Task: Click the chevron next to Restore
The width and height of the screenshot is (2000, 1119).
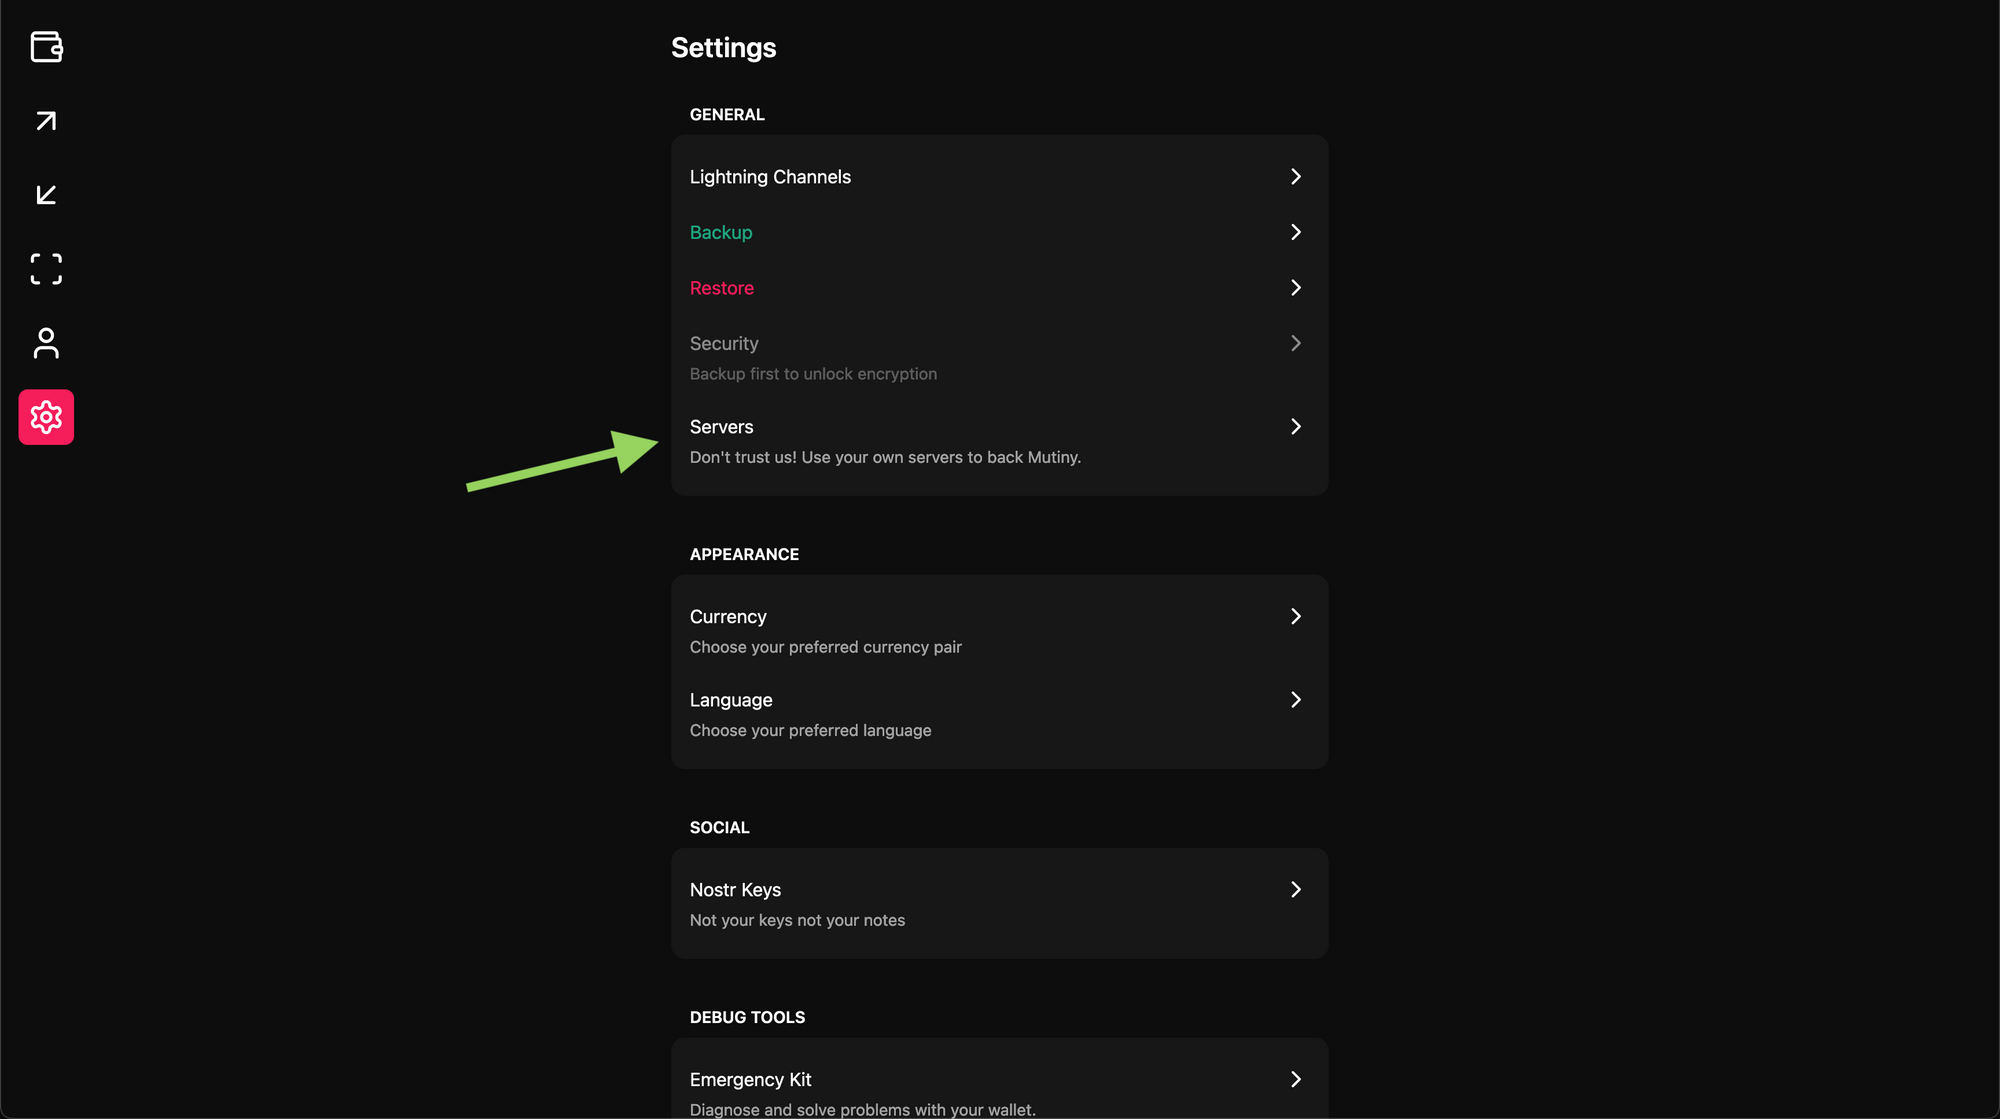Action: tap(1295, 288)
